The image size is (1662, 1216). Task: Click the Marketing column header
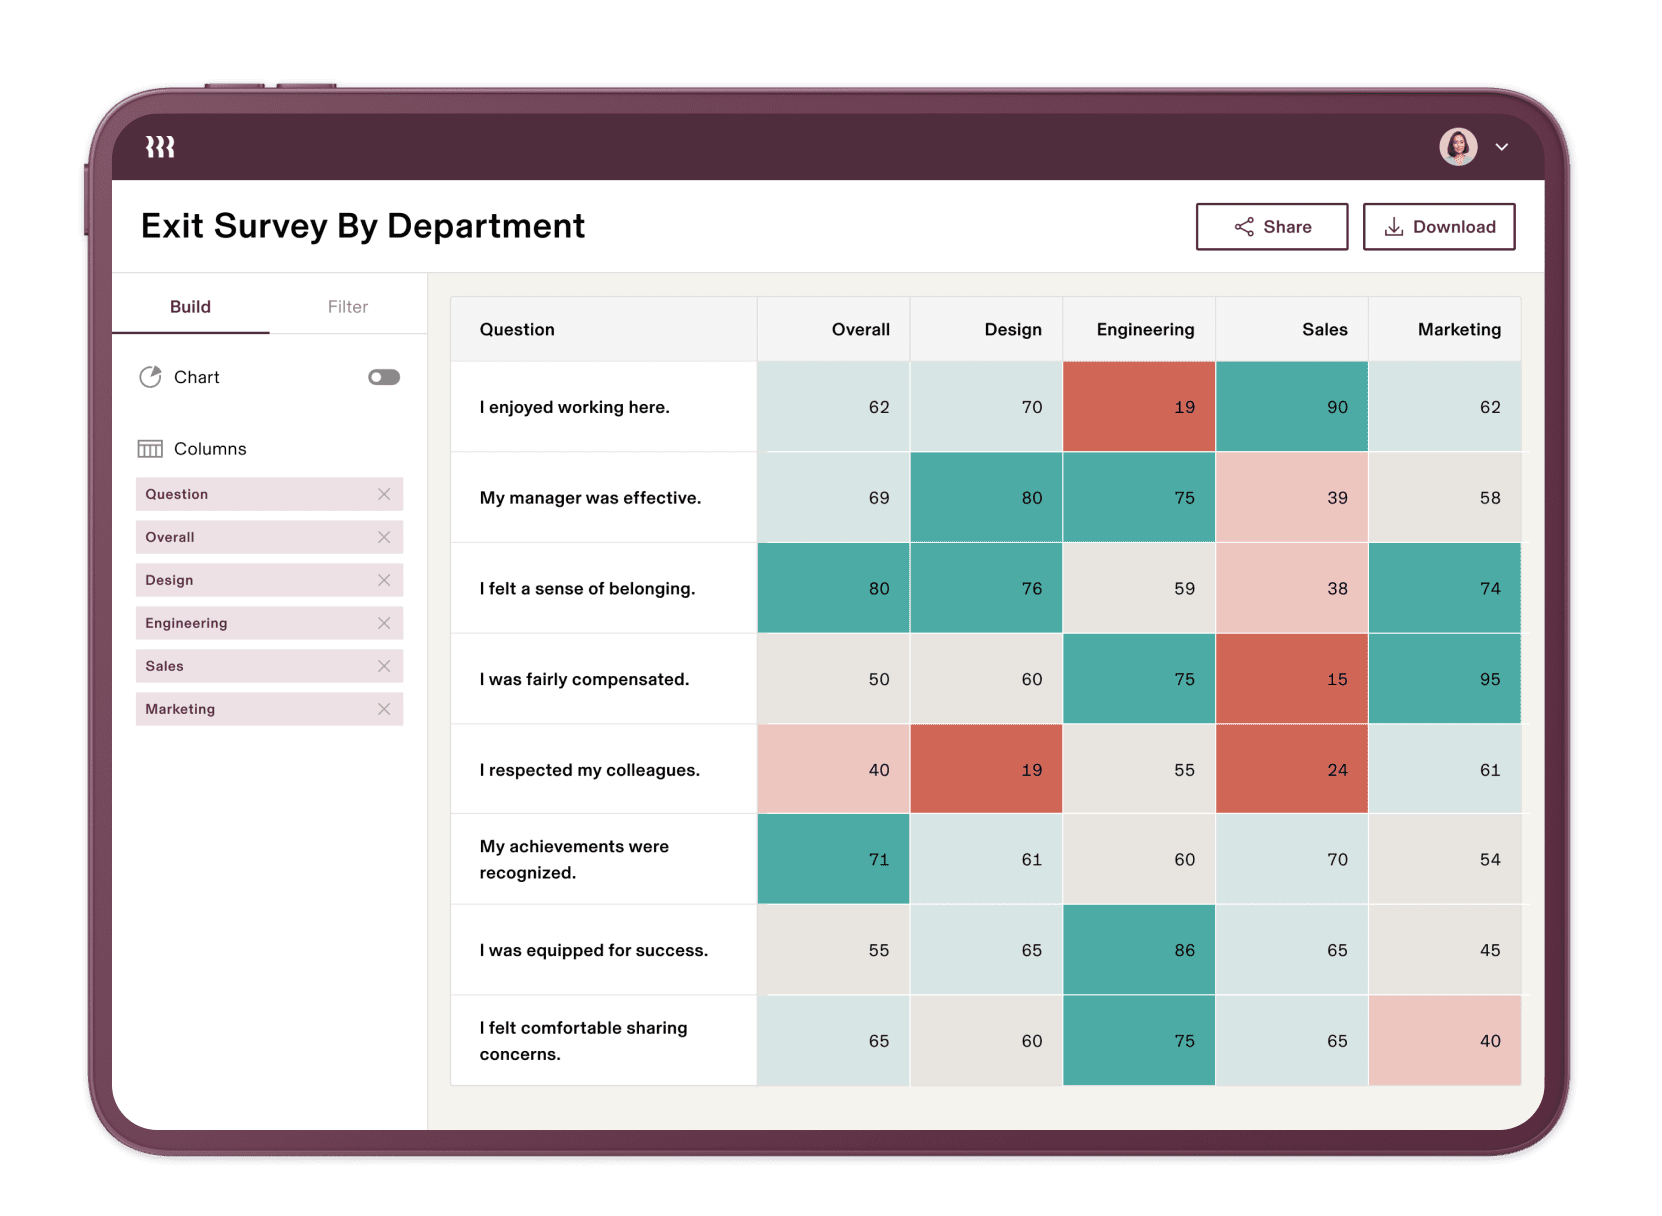pyautogui.click(x=1458, y=330)
